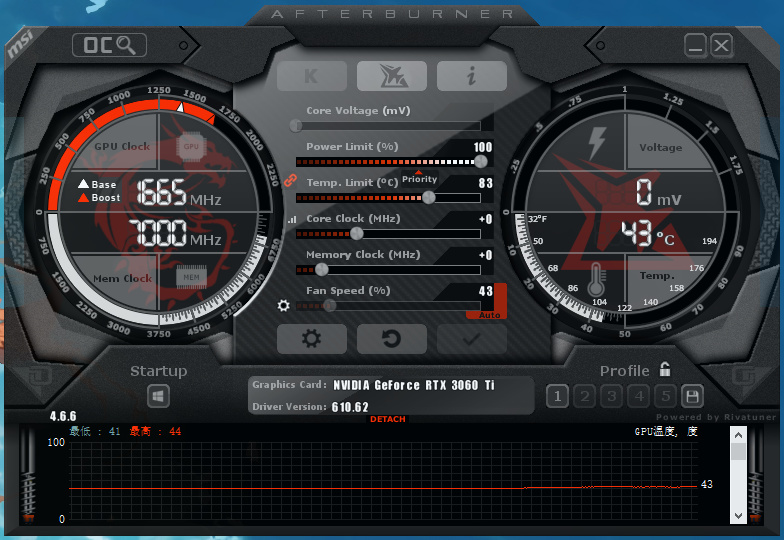Click the 43 °C temperature reading
This screenshot has width=784, height=540.
pos(648,234)
